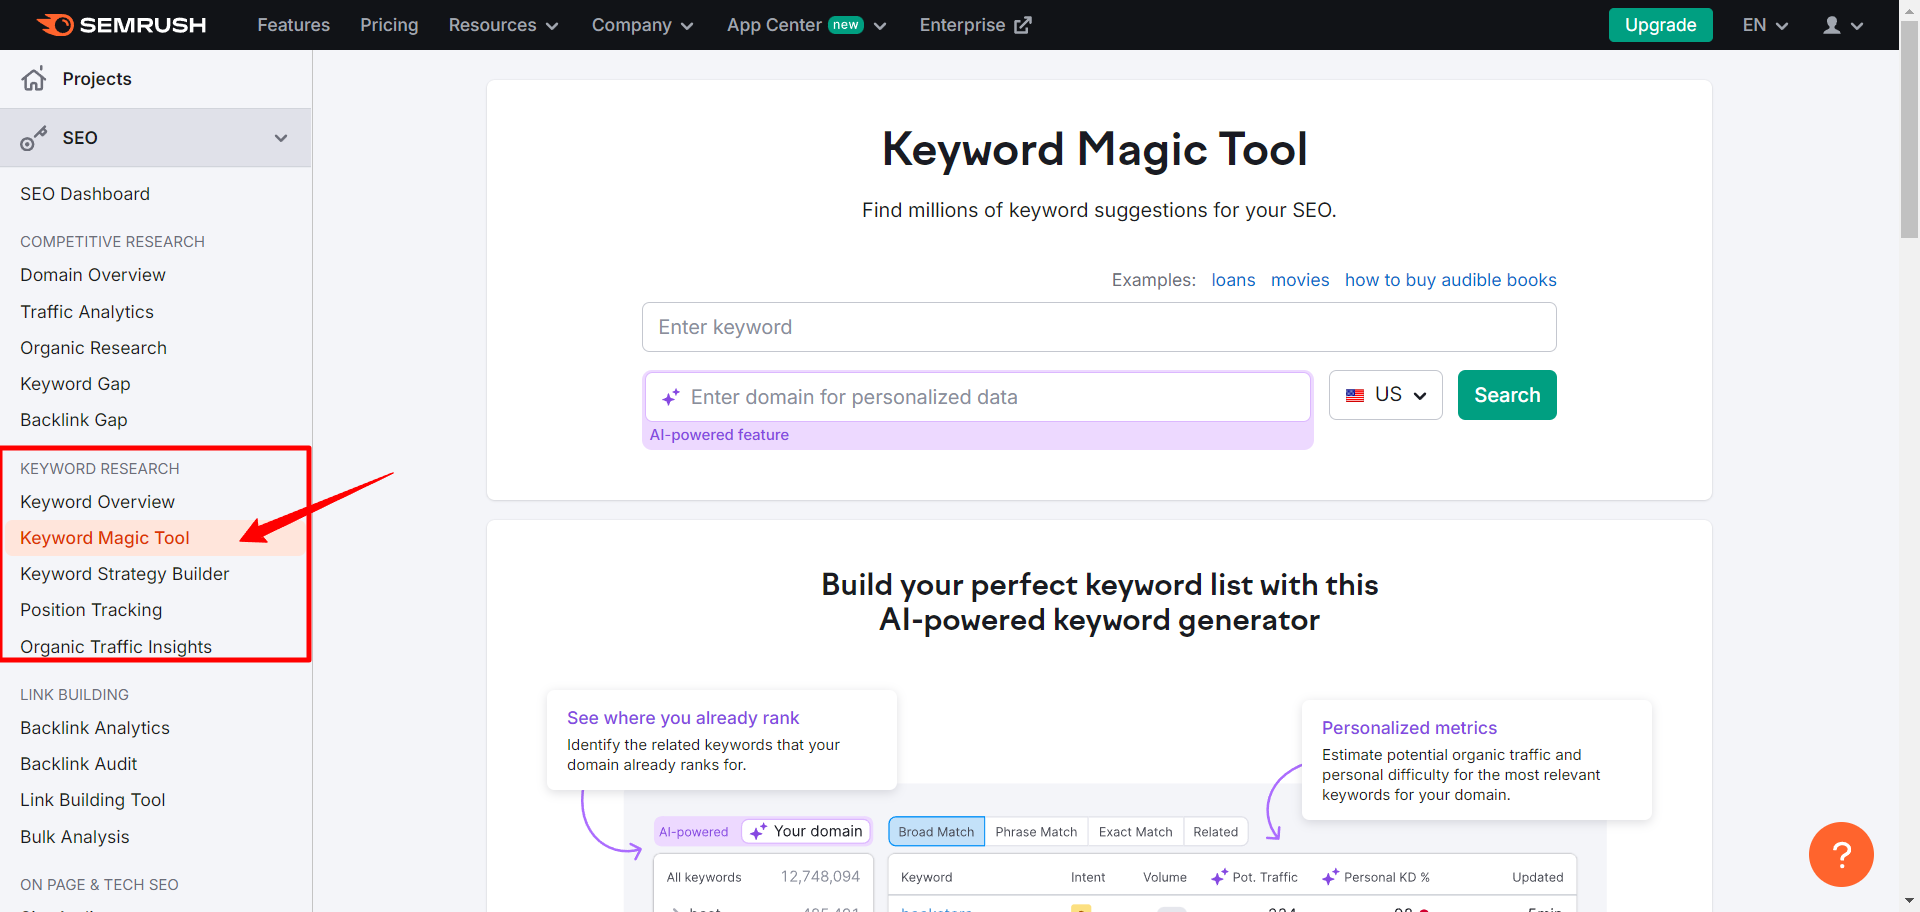
Task: Click the KEYWORD RESEARCH section label
Action: pyautogui.click(x=100, y=469)
